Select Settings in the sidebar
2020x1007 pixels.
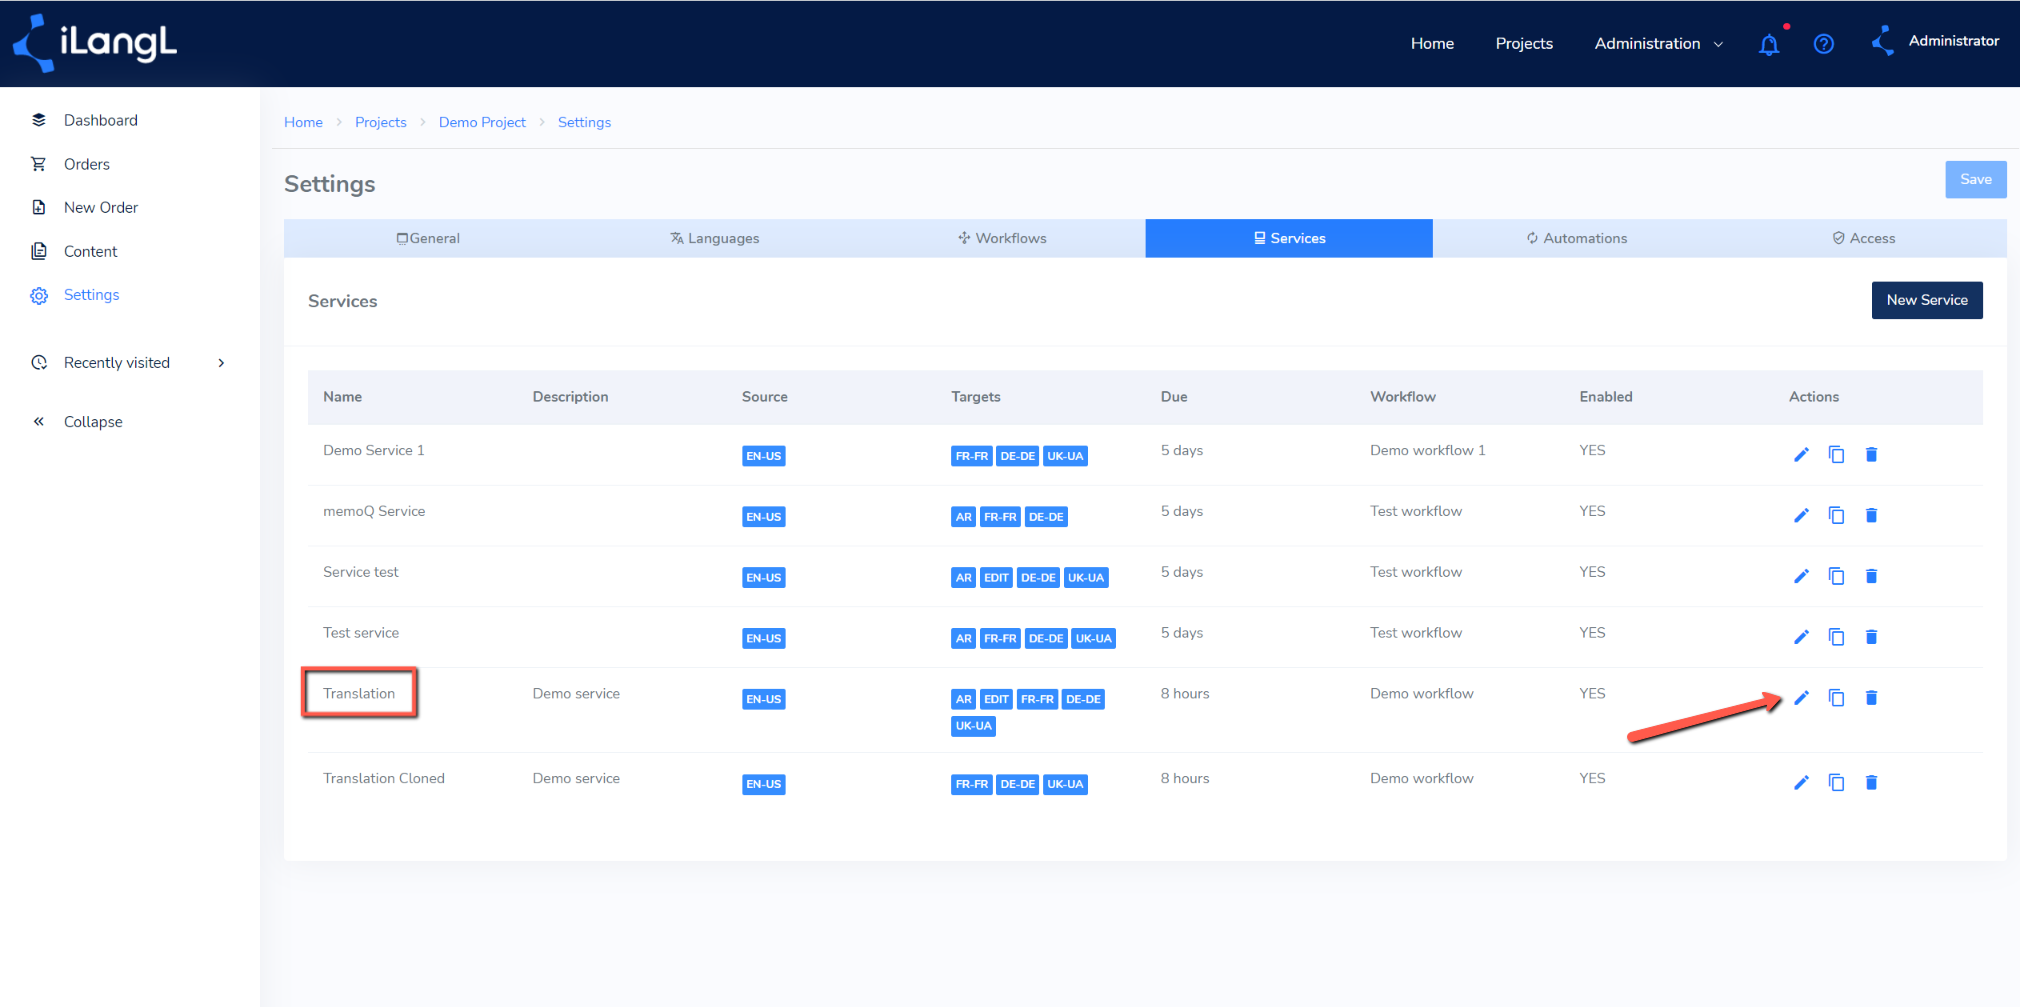click(x=91, y=295)
